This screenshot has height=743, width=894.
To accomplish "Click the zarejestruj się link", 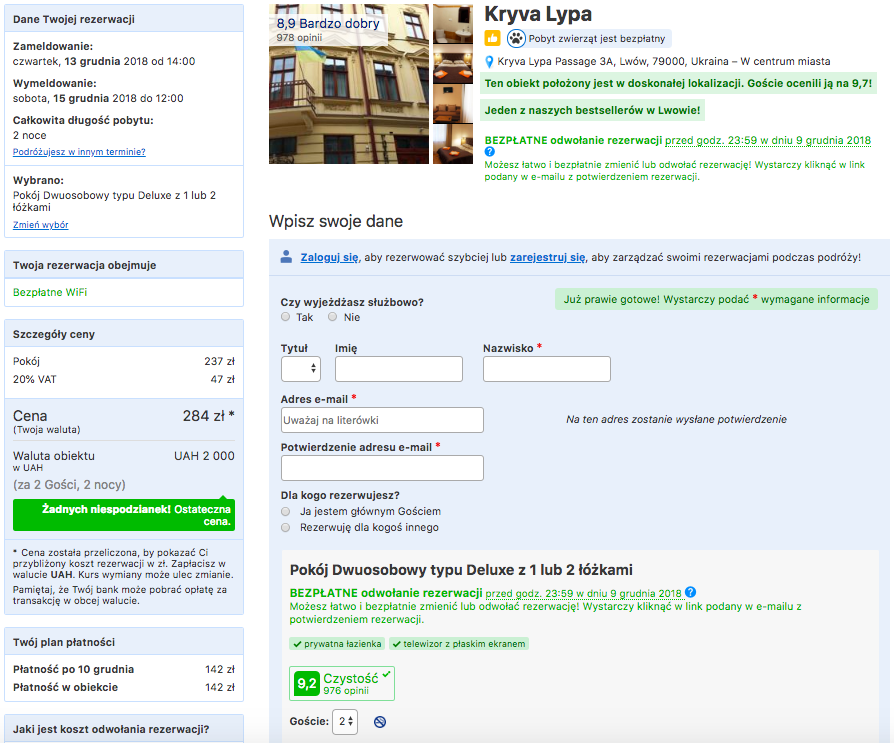I will coord(547,257).
